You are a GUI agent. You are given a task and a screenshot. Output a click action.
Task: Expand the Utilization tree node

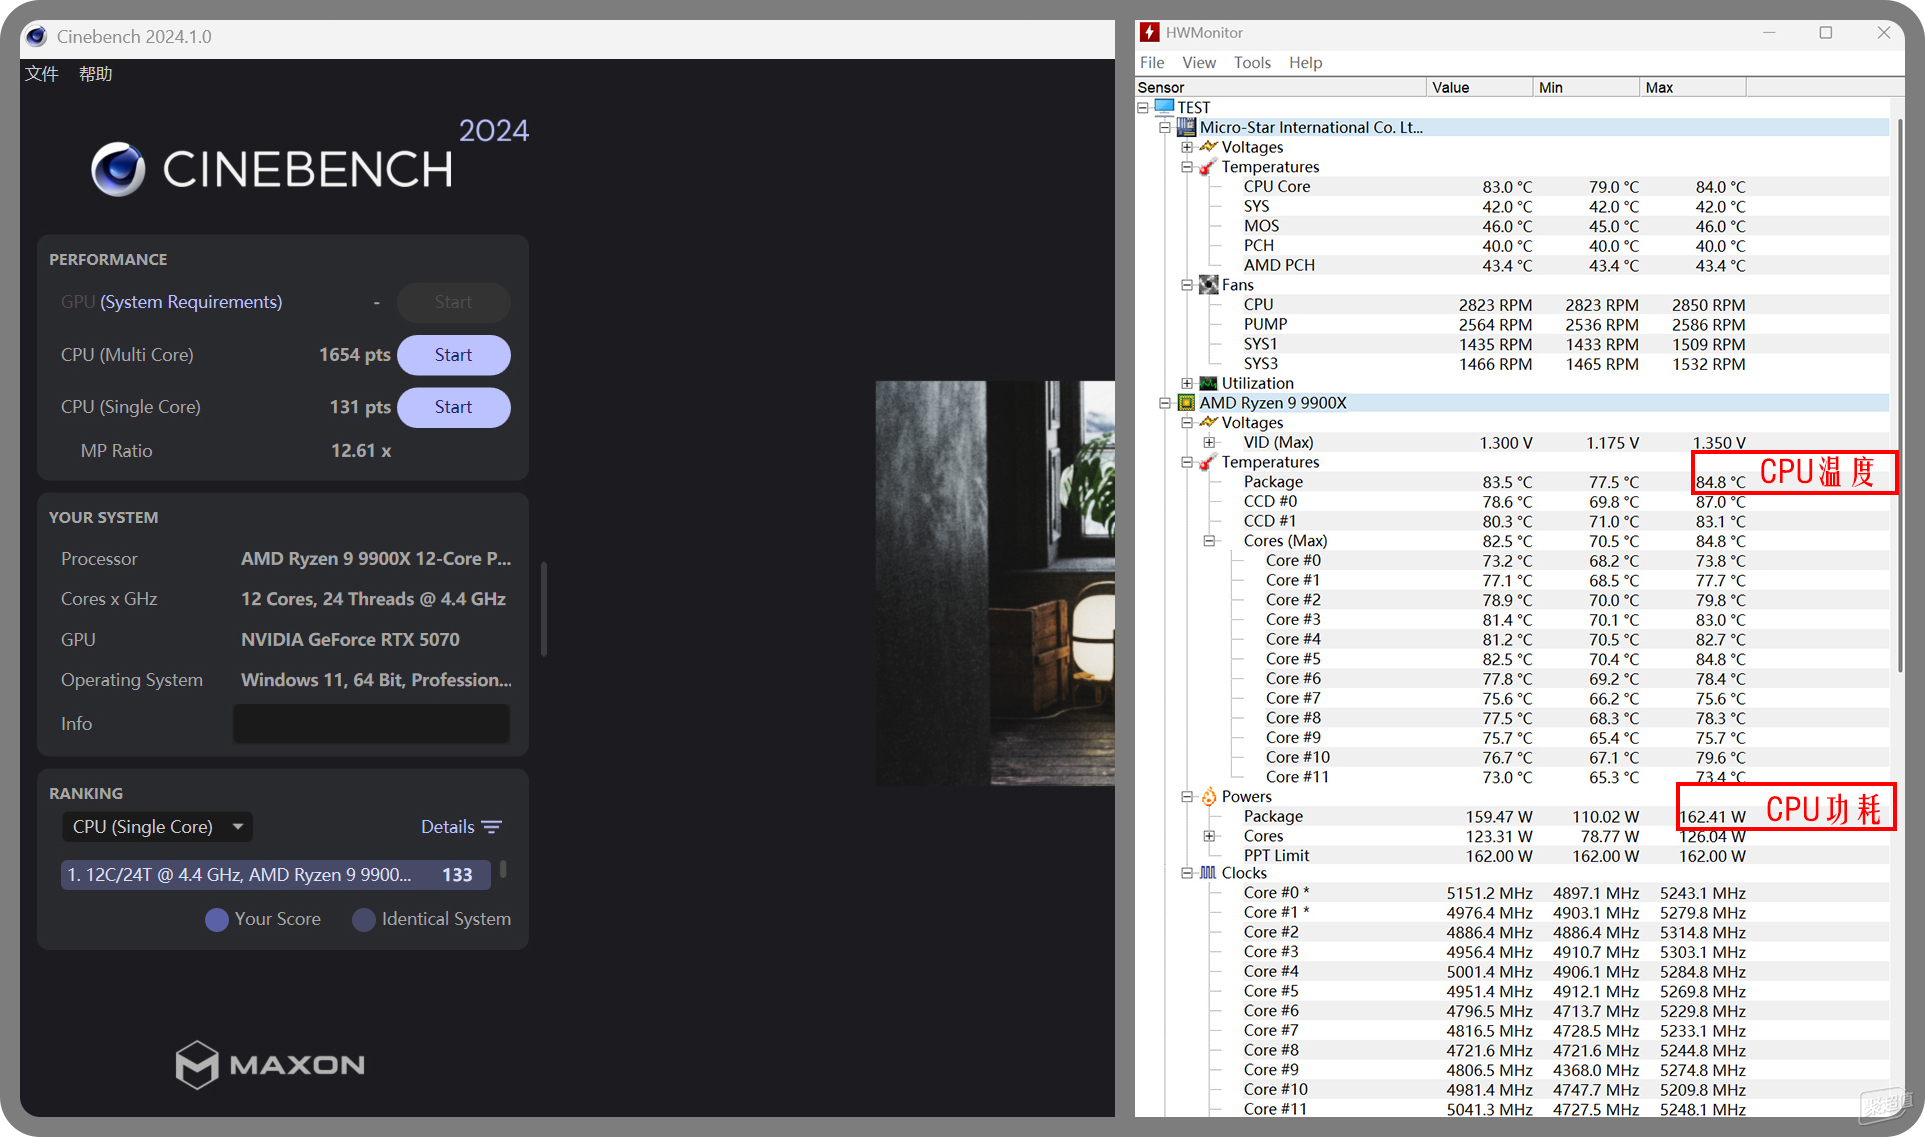pyautogui.click(x=1187, y=383)
